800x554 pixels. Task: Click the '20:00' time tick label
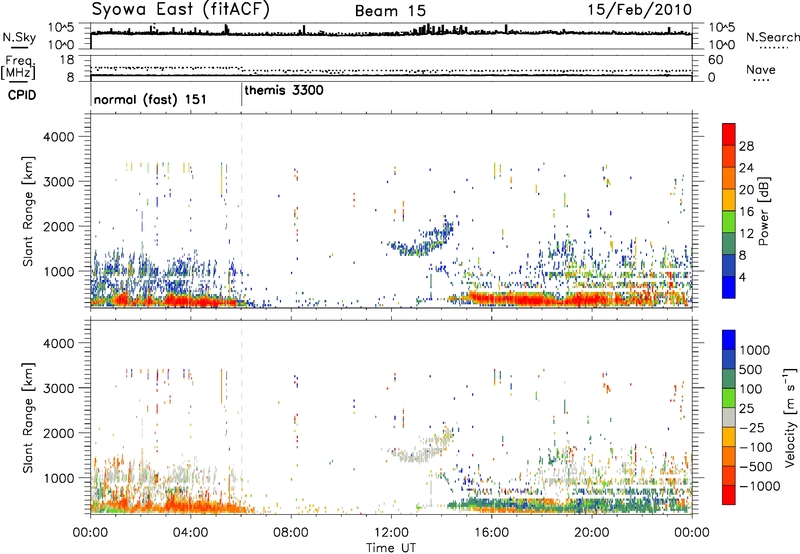coord(591,533)
